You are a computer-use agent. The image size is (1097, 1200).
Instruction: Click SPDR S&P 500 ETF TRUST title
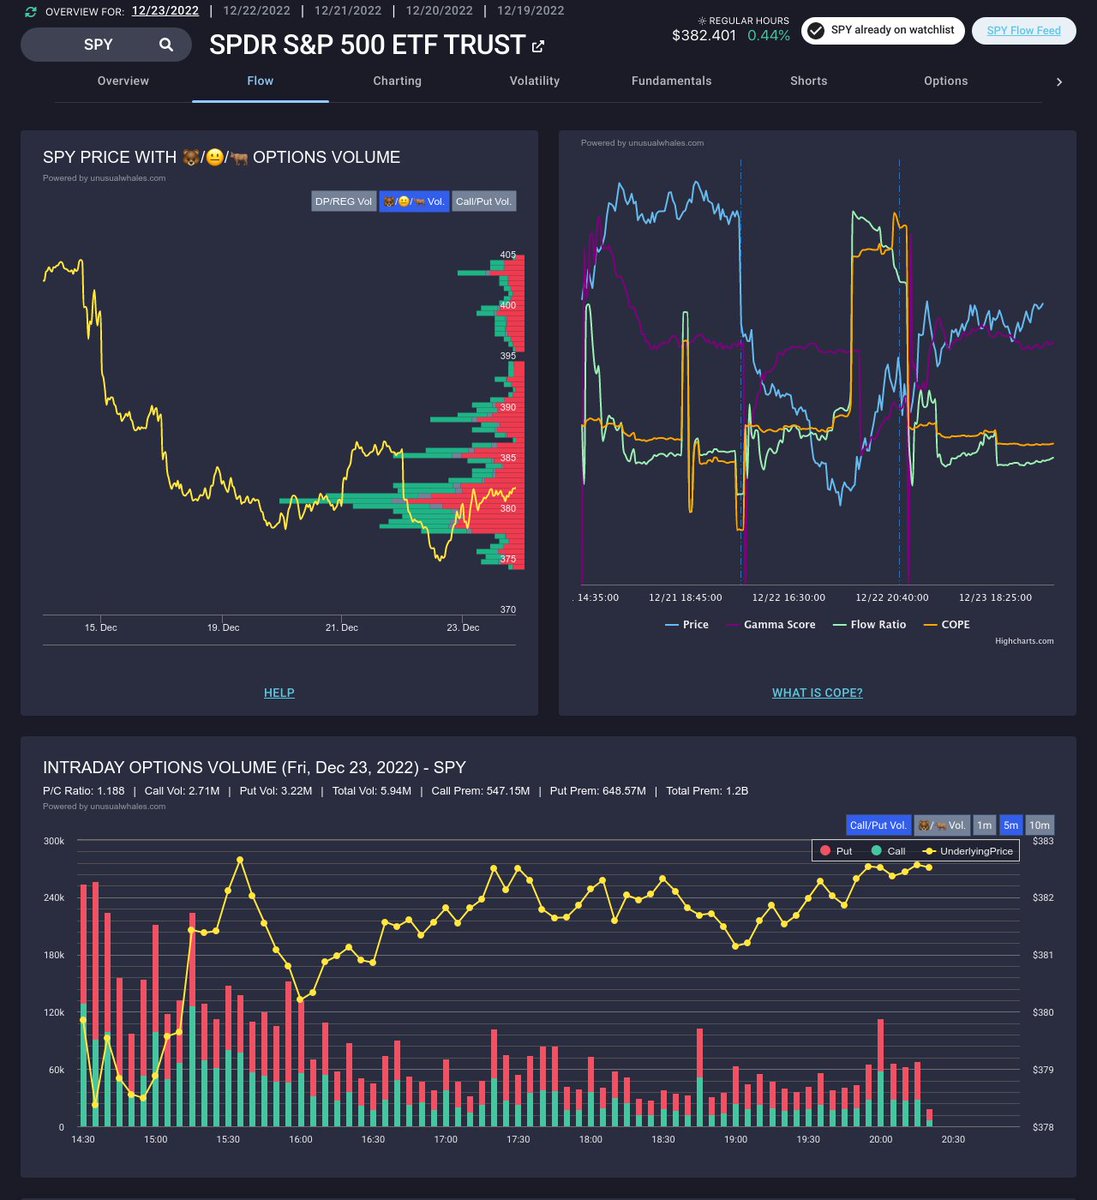click(367, 45)
